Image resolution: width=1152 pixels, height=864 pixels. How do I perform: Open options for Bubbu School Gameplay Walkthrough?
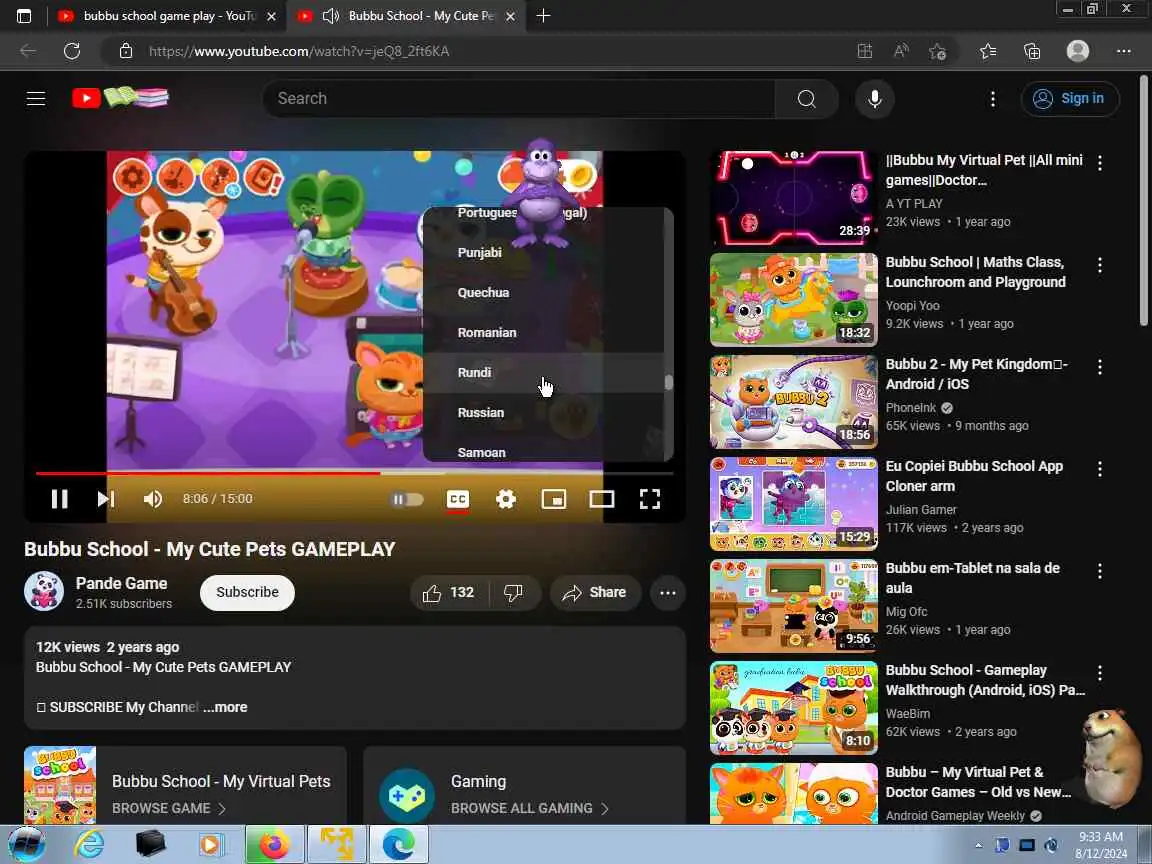click(x=1099, y=673)
